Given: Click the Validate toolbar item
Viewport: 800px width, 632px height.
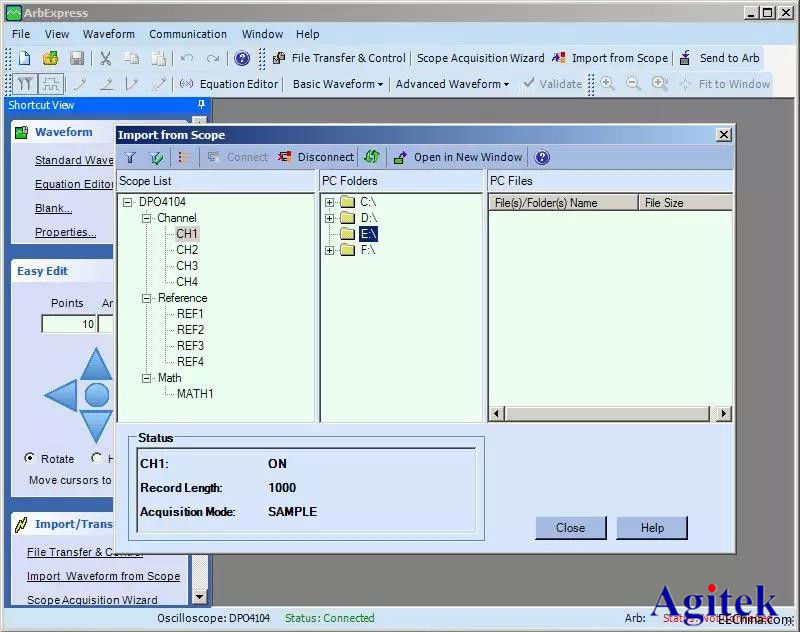Looking at the screenshot, I should pyautogui.click(x=553, y=84).
